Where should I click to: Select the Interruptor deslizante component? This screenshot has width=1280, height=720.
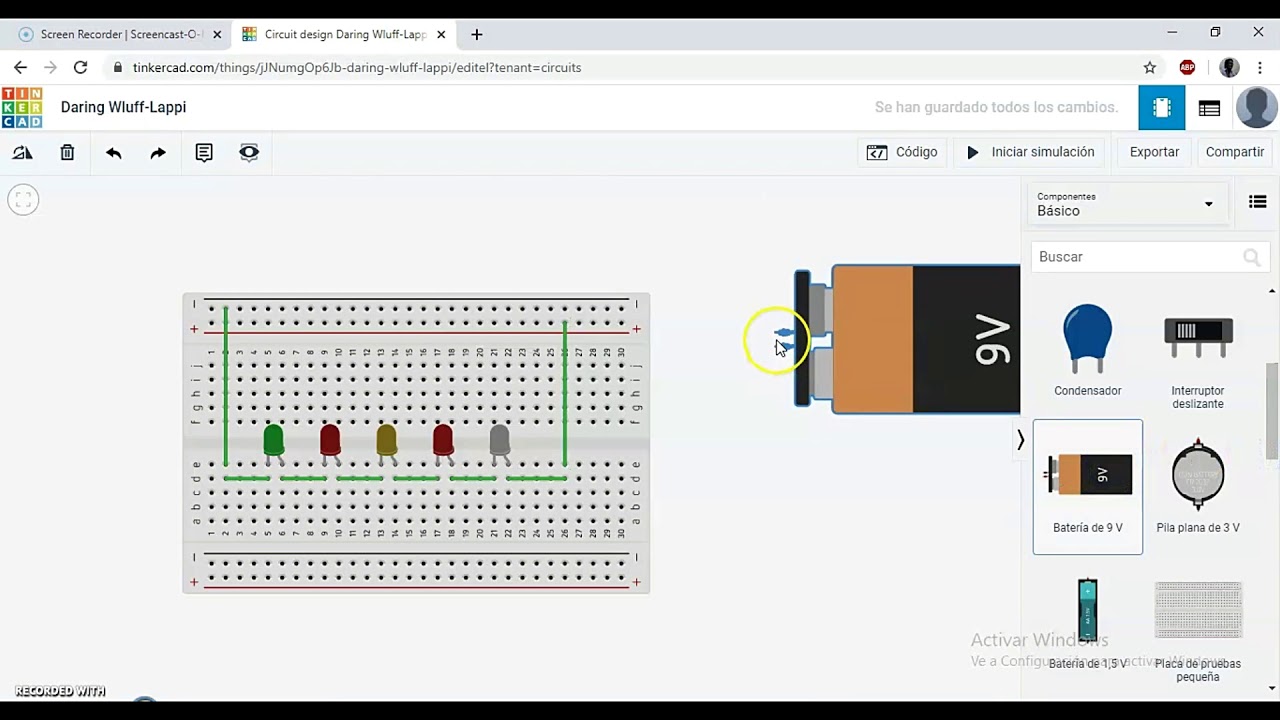[1198, 356]
